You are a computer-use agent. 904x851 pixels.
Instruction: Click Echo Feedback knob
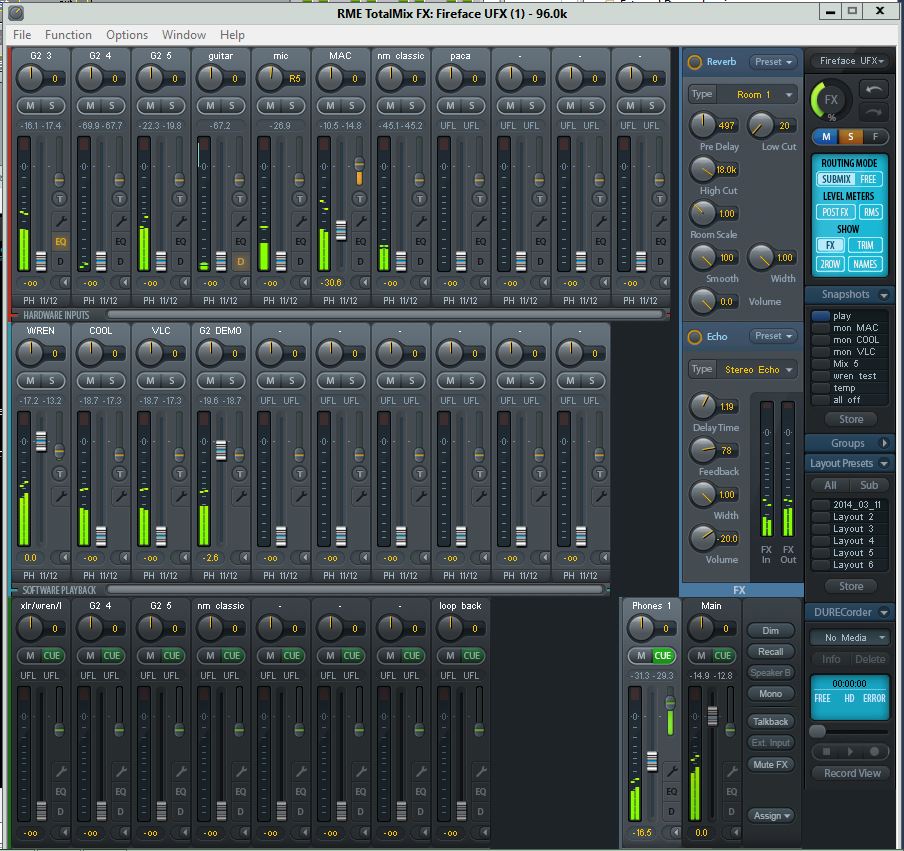click(702, 450)
